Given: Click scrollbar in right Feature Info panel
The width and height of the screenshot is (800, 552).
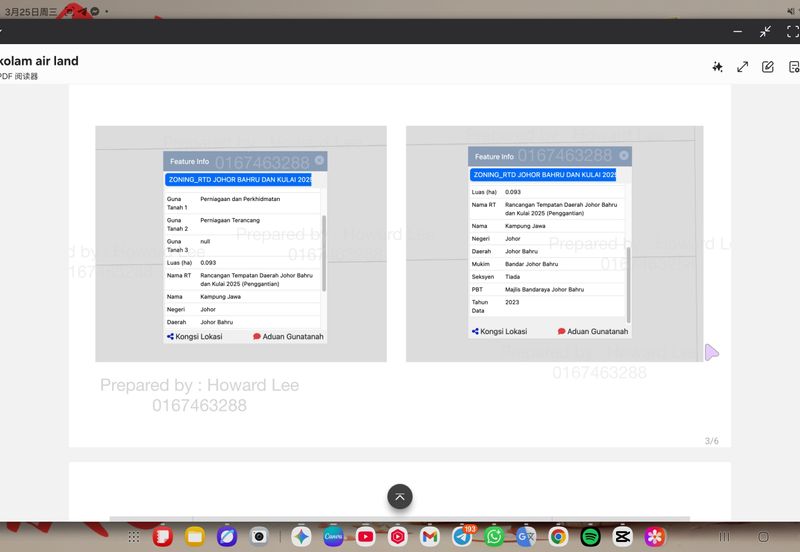Looking at the screenshot, I should pos(628,283).
